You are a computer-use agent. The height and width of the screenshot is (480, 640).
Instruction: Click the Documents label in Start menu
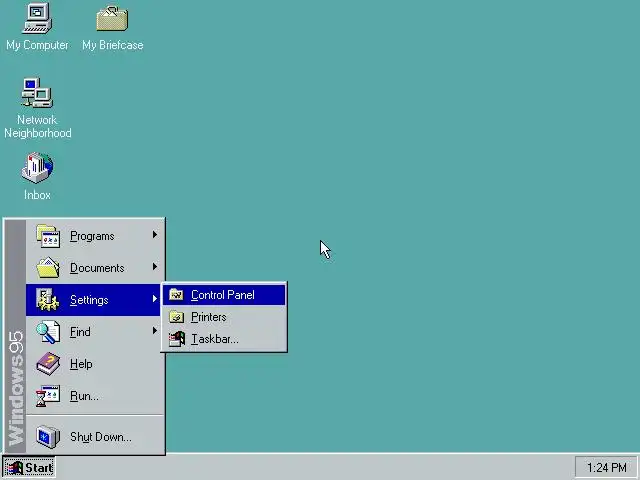tap(97, 268)
